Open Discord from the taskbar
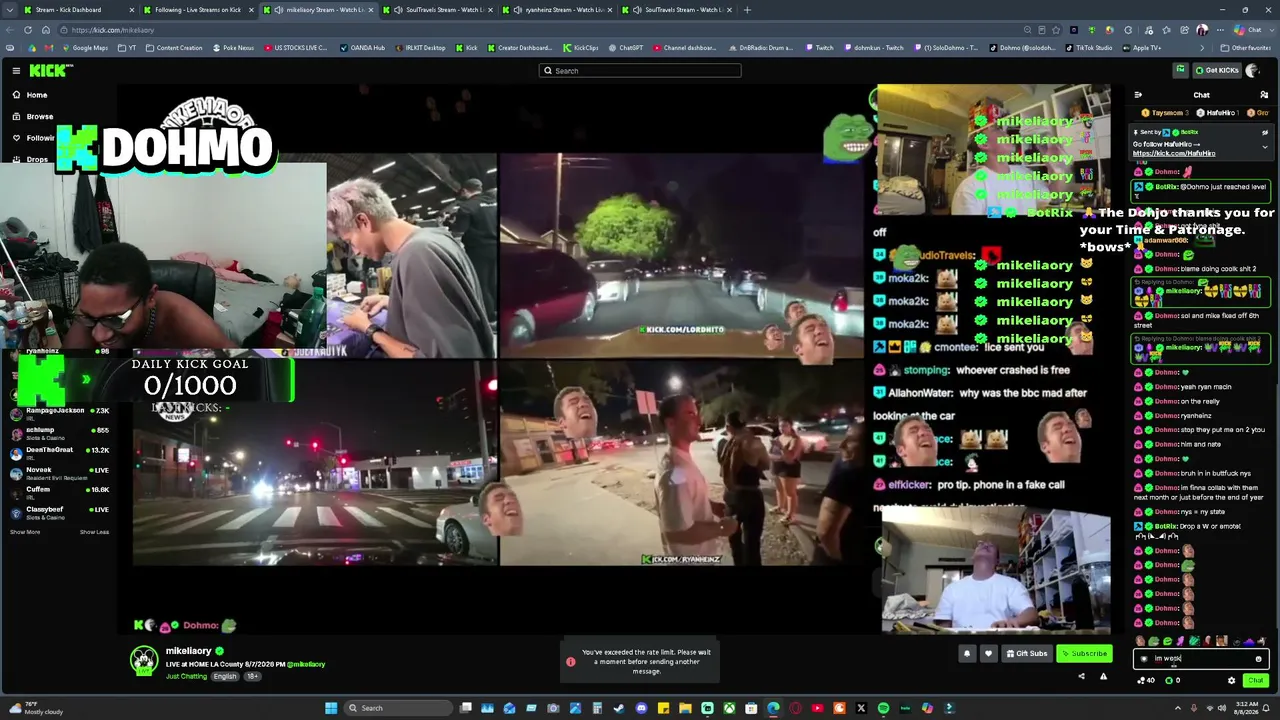 pyautogui.click(x=641, y=708)
